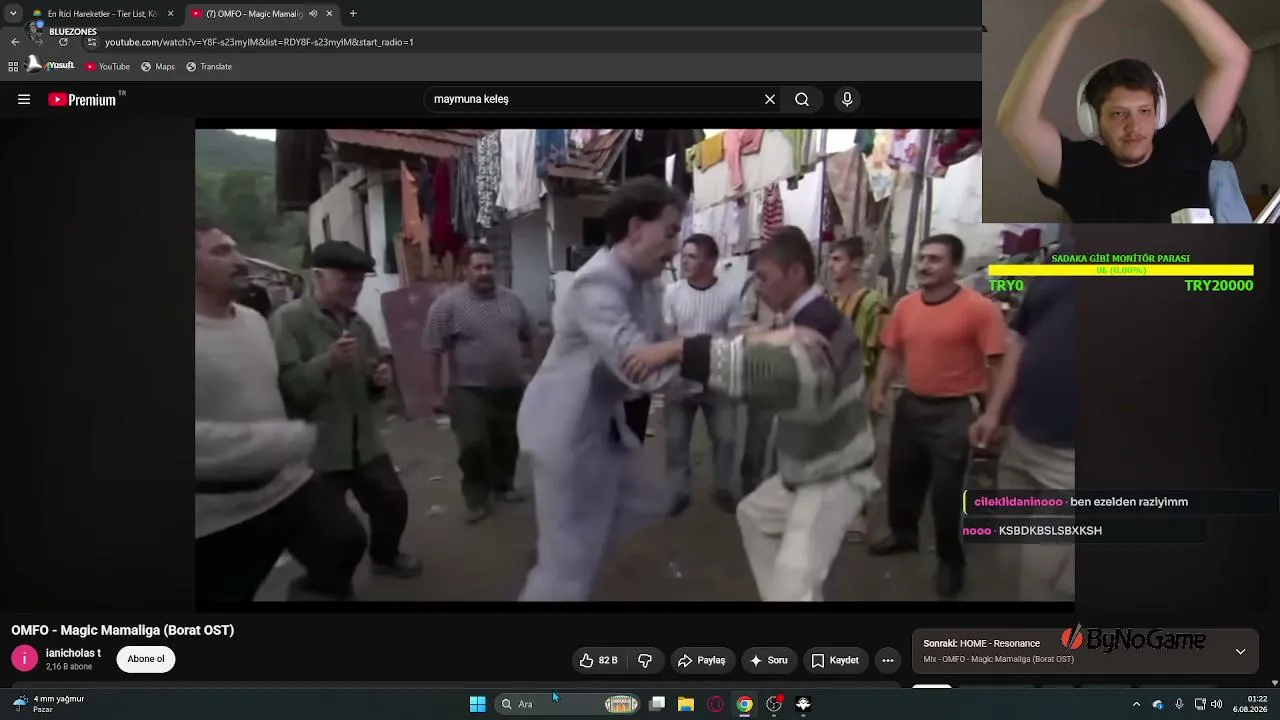This screenshot has width=1280, height=720.
Task: Open the tray microphone indicator
Action: pyautogui.click(x=1179, y=704)
